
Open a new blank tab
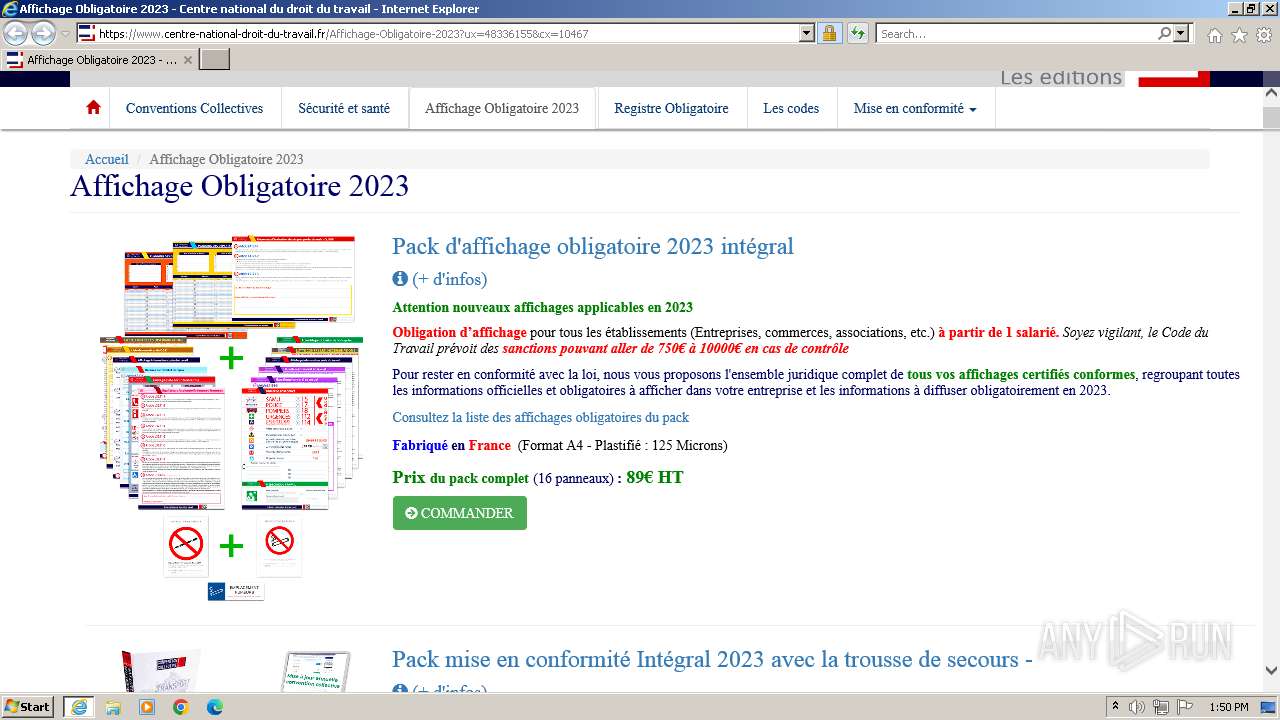215,60
